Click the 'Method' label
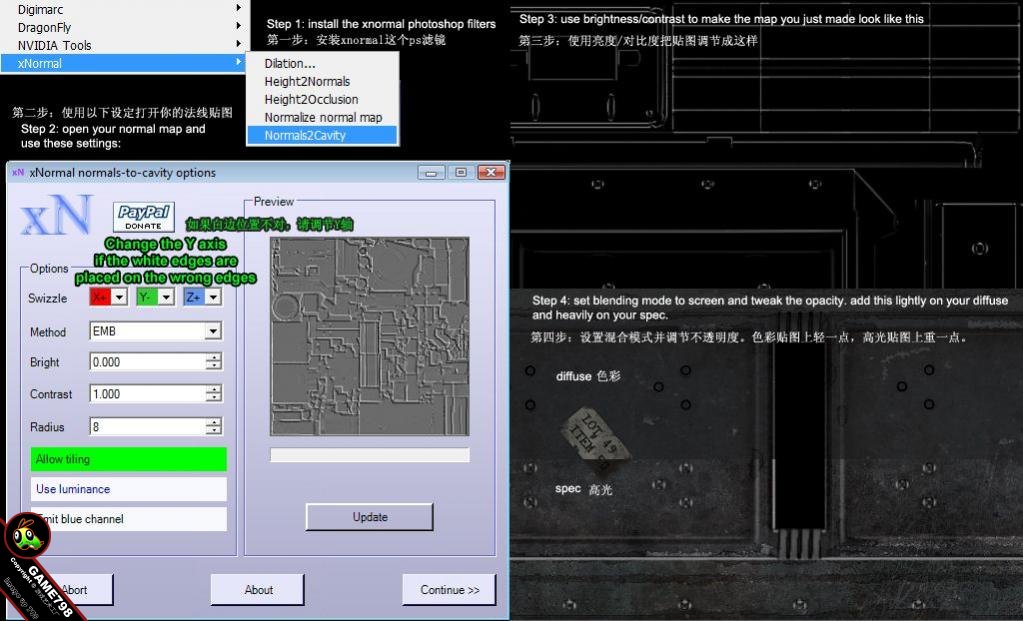The width and height of the screenshot is (1023, 621). click(x=48, y=332)
